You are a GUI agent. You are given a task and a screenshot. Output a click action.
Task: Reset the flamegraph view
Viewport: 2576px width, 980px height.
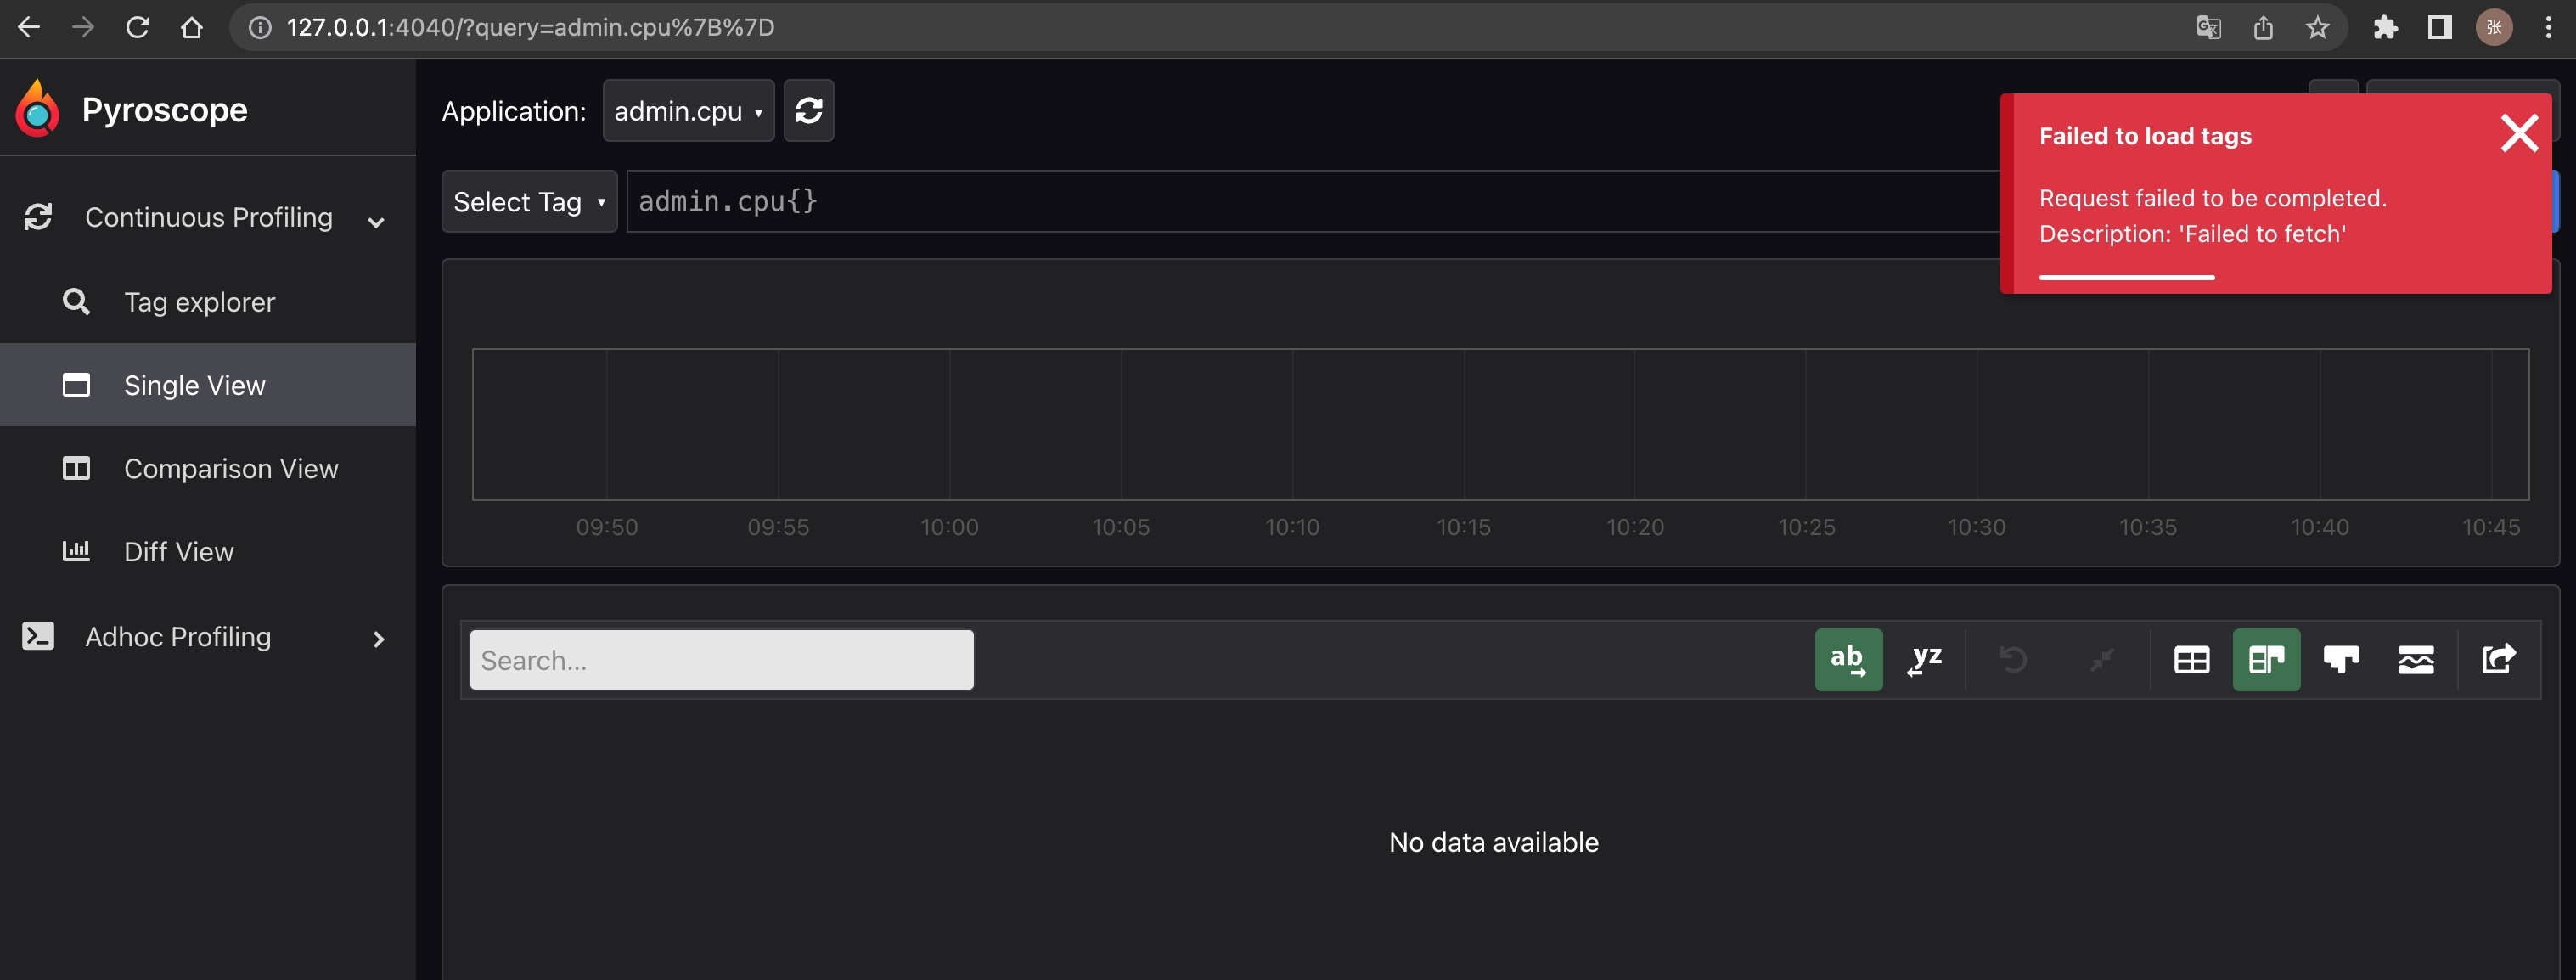click(x=2014, y=660)
